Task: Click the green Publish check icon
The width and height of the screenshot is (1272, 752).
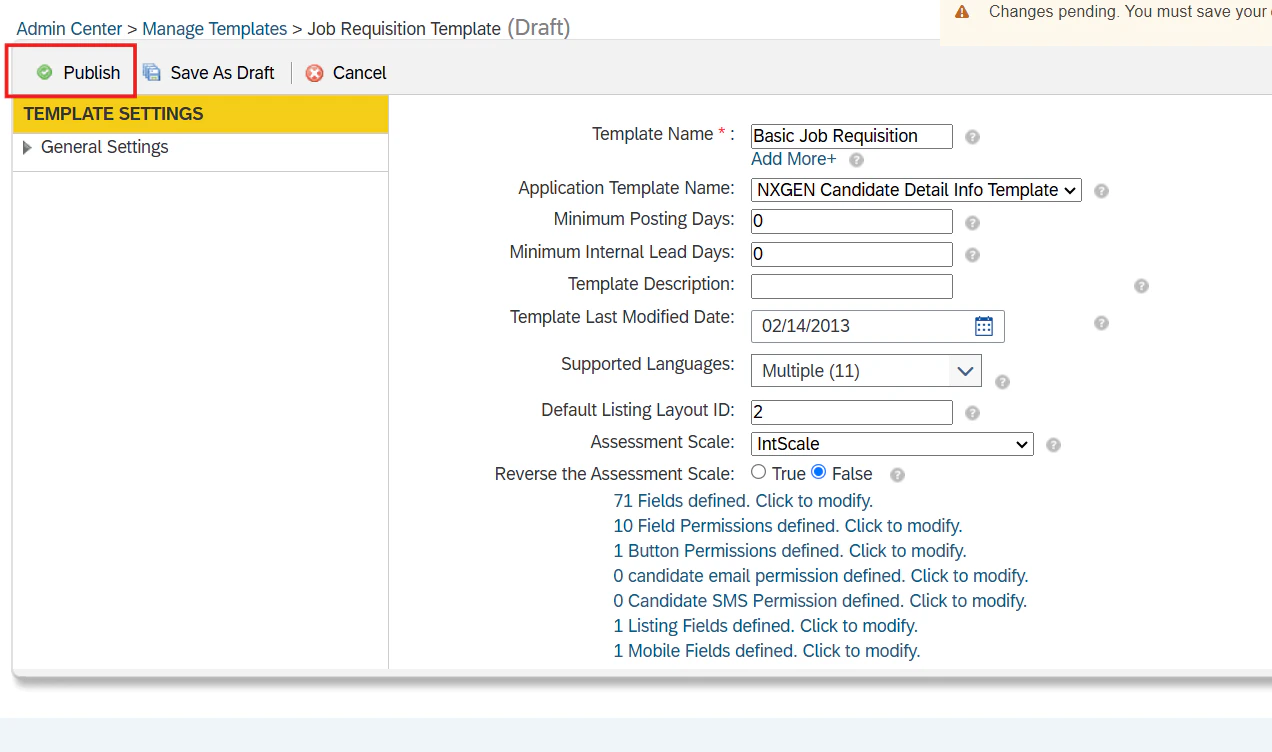Action: (x=44, y=72)
